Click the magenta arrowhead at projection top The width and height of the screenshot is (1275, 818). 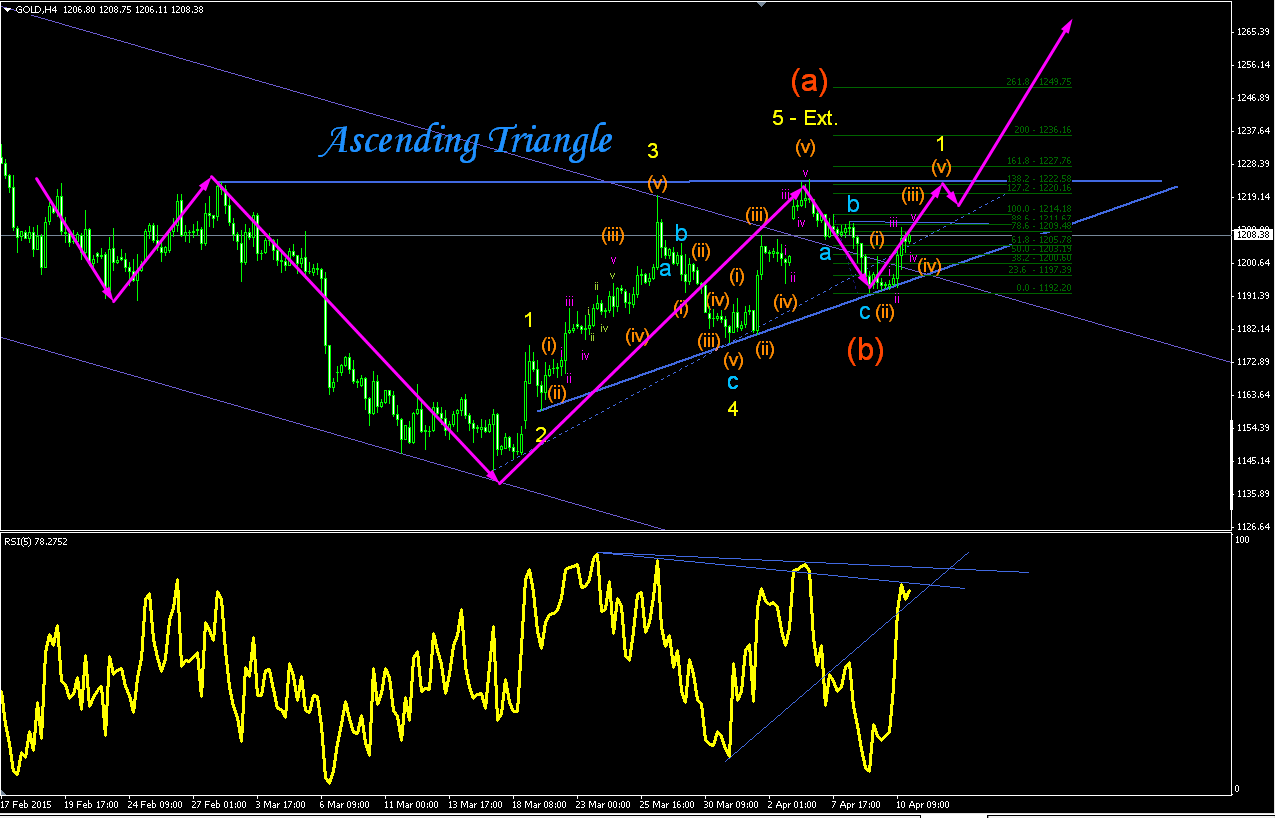click(1066, 26)
